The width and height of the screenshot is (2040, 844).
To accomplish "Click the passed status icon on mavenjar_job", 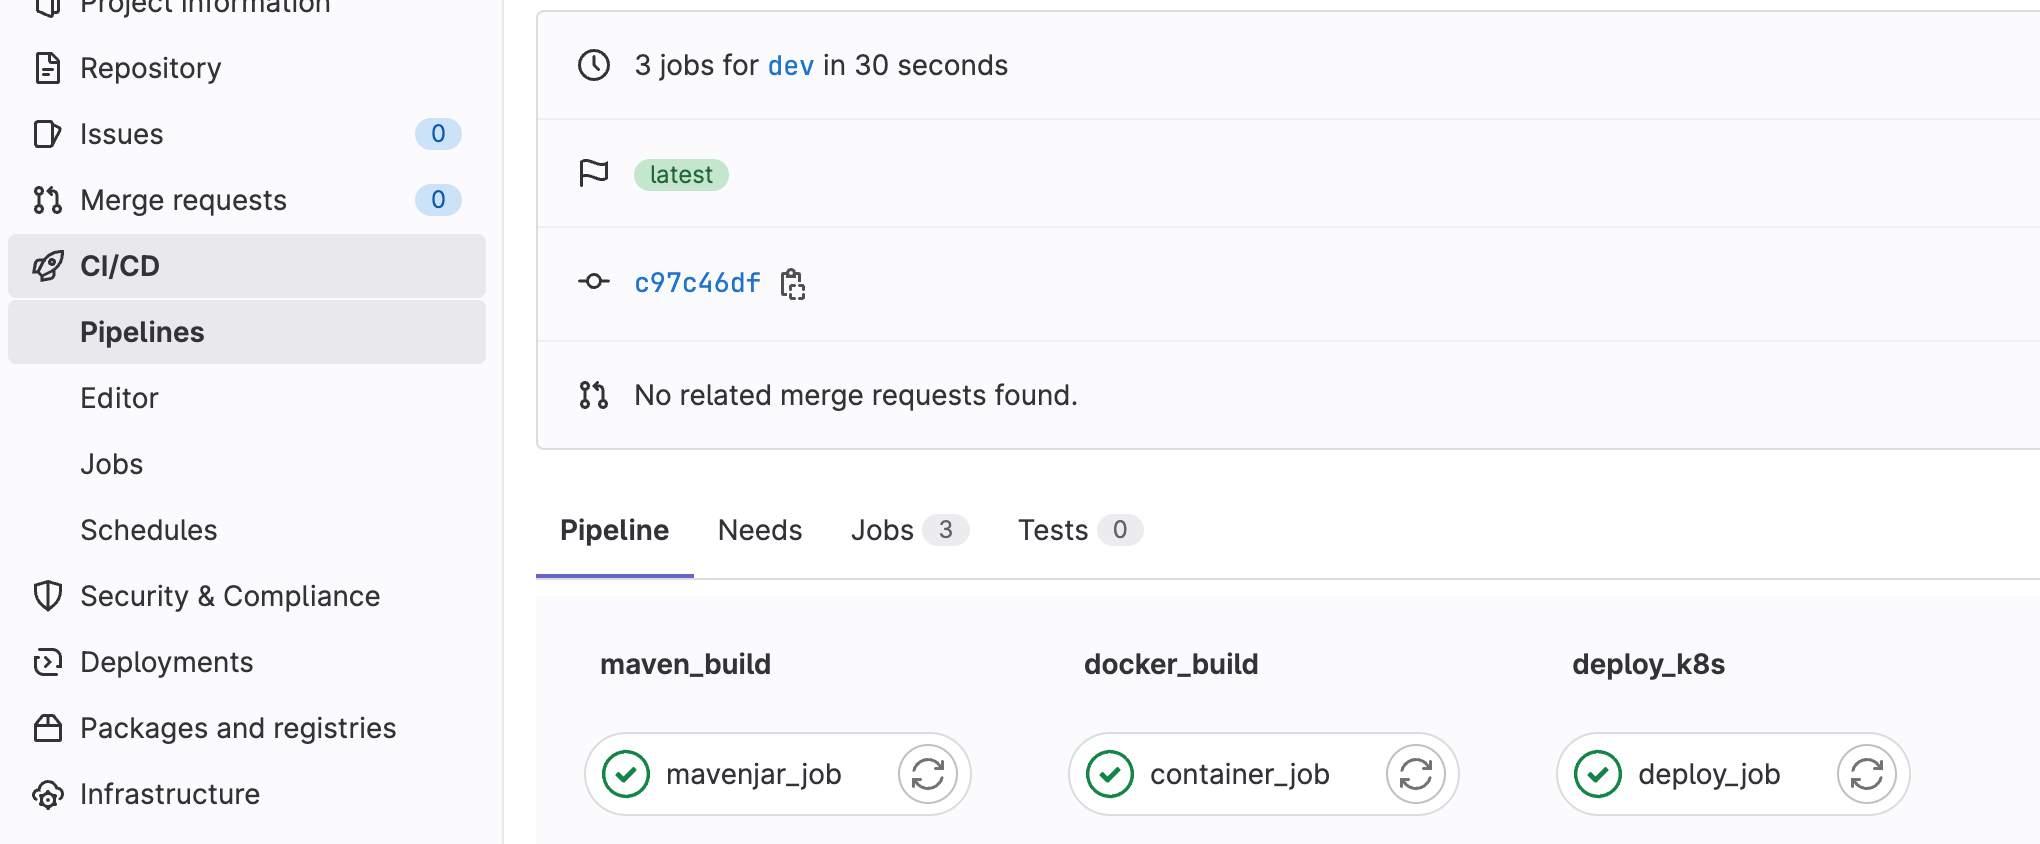I will click(x=626, y=774).
